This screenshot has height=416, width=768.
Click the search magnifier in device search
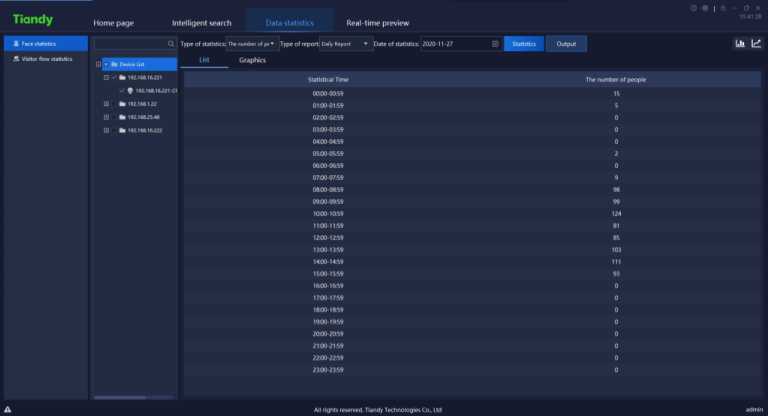[171, 44]
